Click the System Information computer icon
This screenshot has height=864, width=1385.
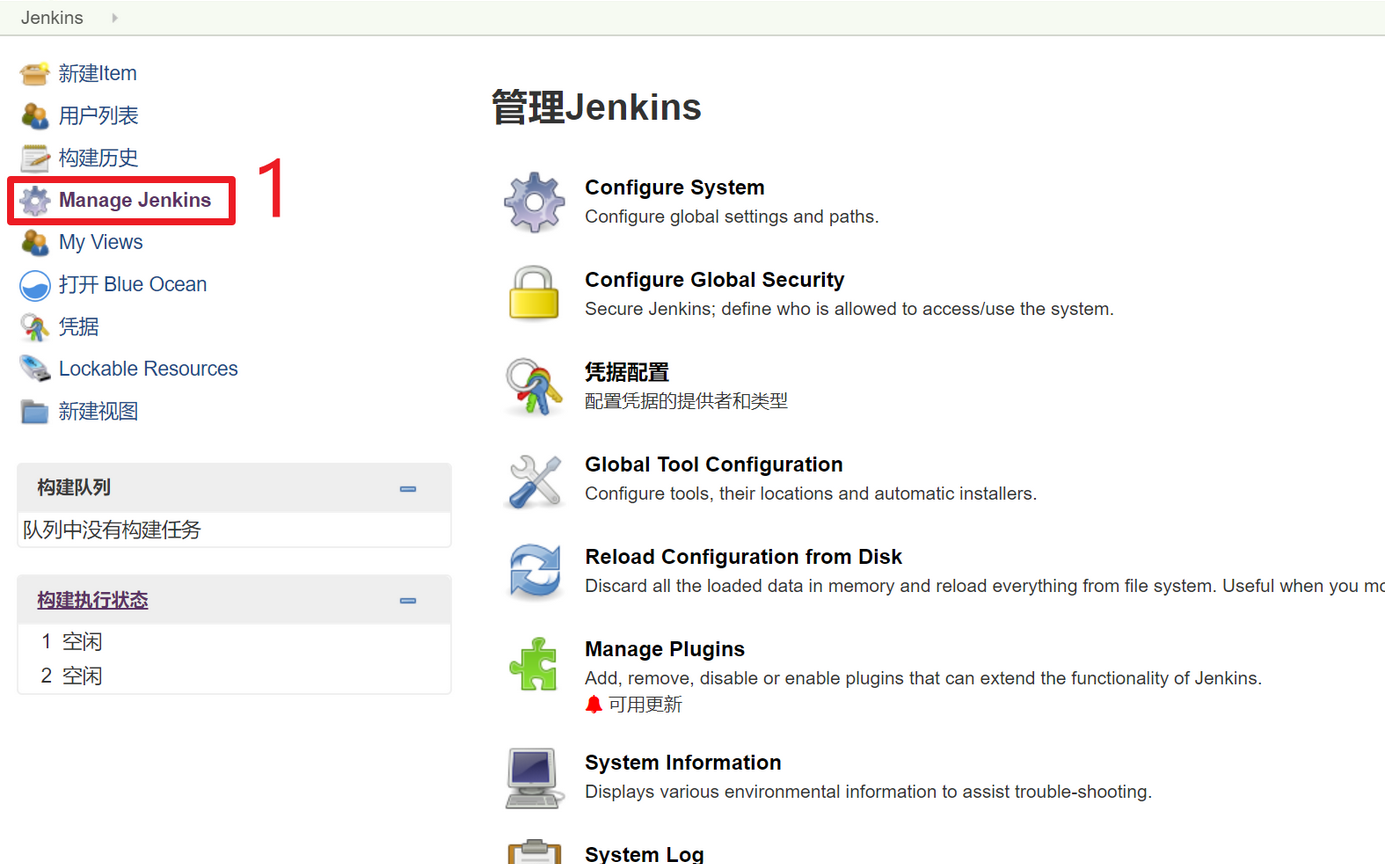(535, 778)
